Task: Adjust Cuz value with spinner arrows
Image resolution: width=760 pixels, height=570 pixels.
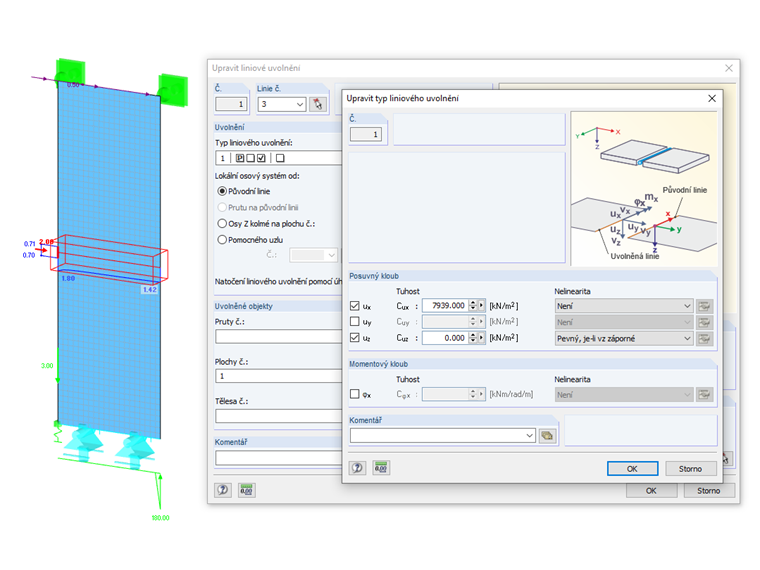Action: point(473,338)
